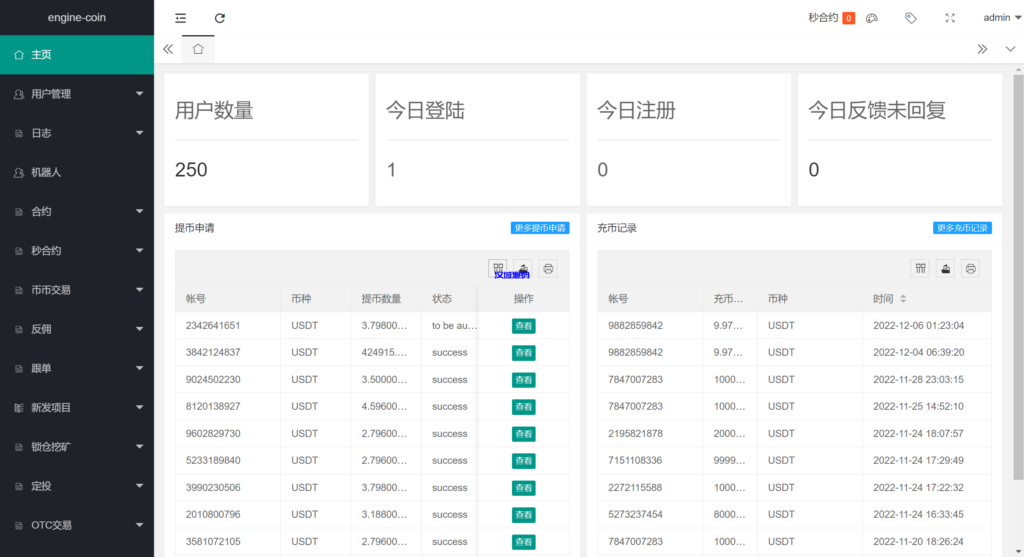Click the engine-coin logo text

(77, 18)
